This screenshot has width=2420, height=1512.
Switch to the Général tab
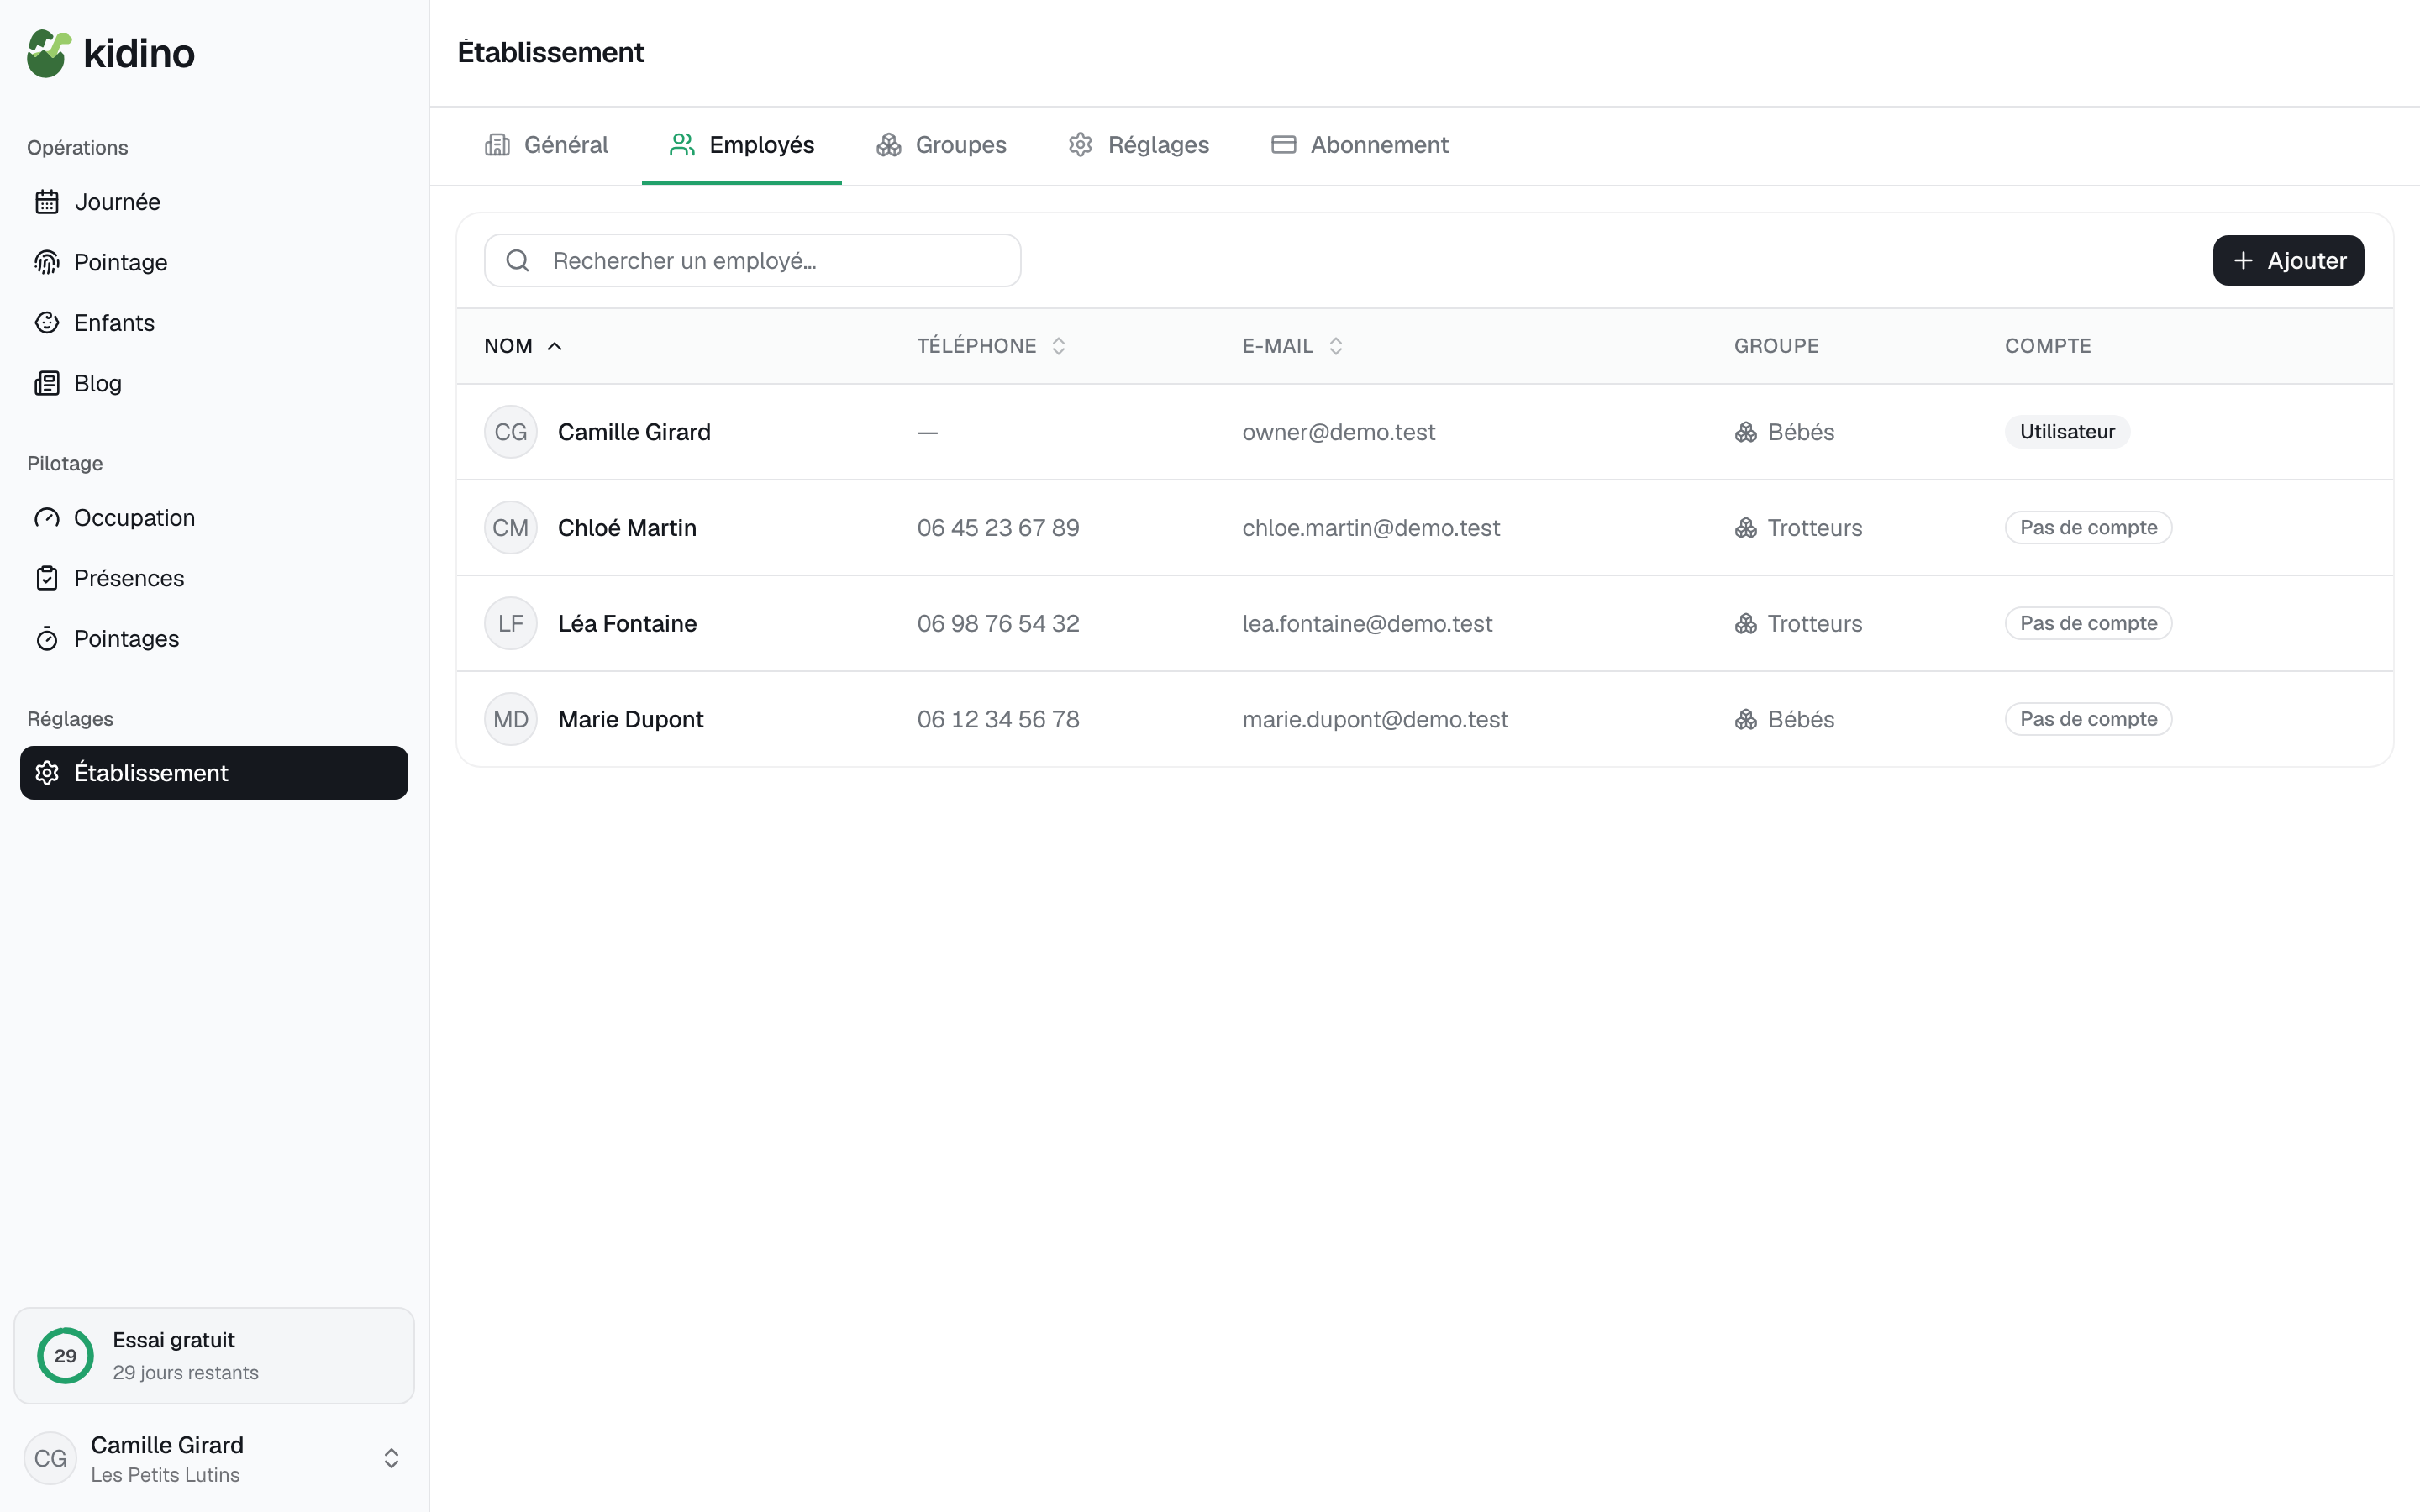[546, 145]
